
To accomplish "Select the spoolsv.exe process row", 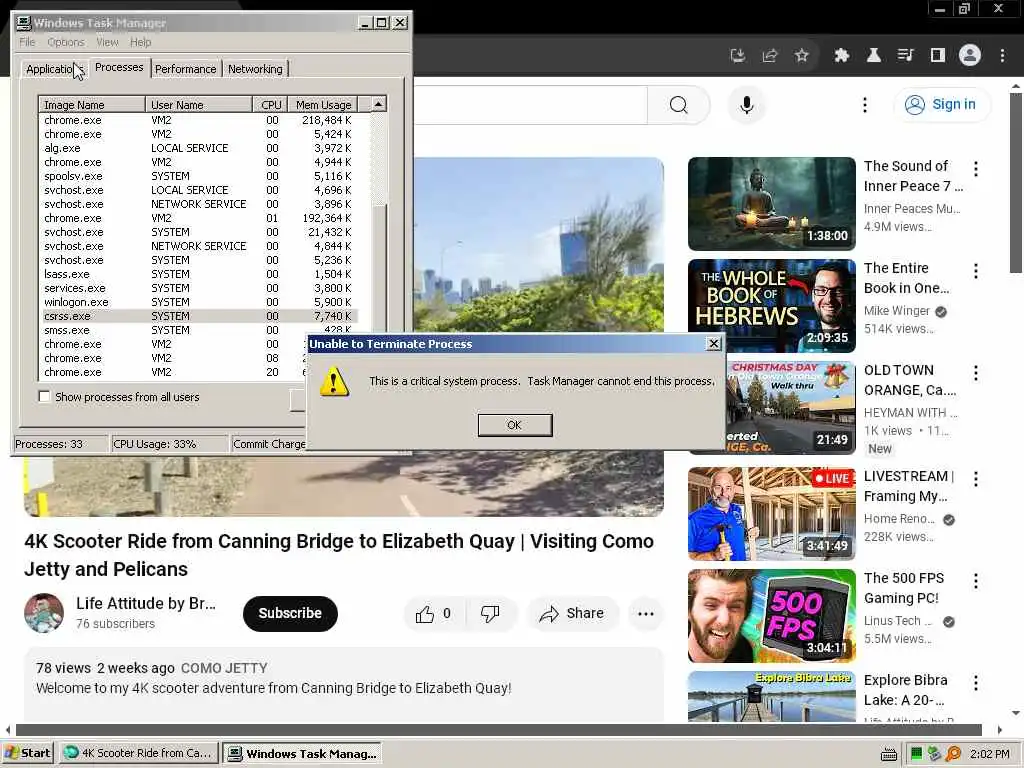I will [x=199, y=176].
